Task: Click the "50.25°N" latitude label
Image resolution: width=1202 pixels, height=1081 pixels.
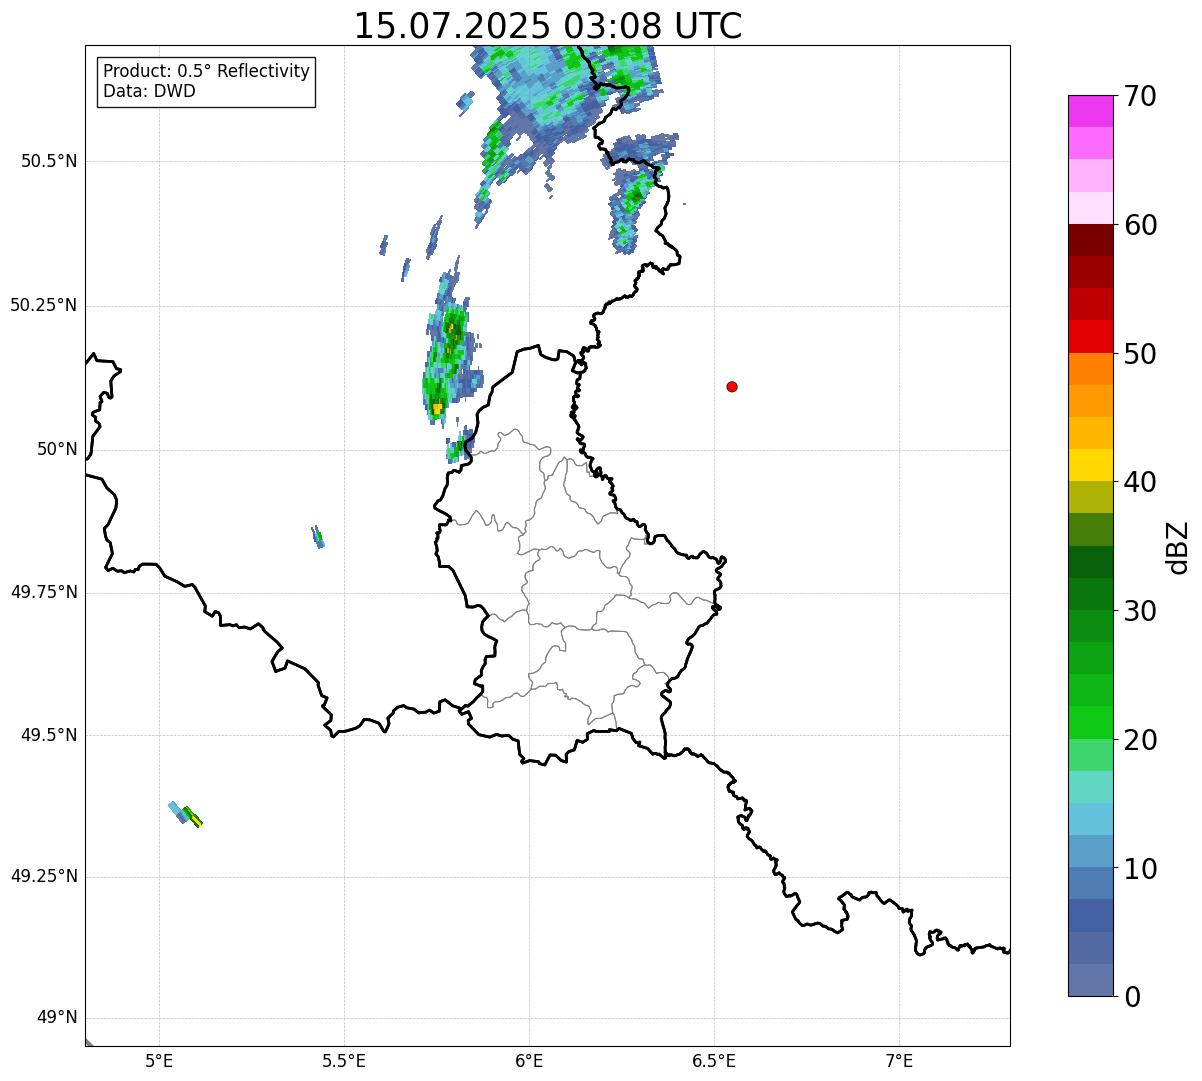Action: coord(43,305)
